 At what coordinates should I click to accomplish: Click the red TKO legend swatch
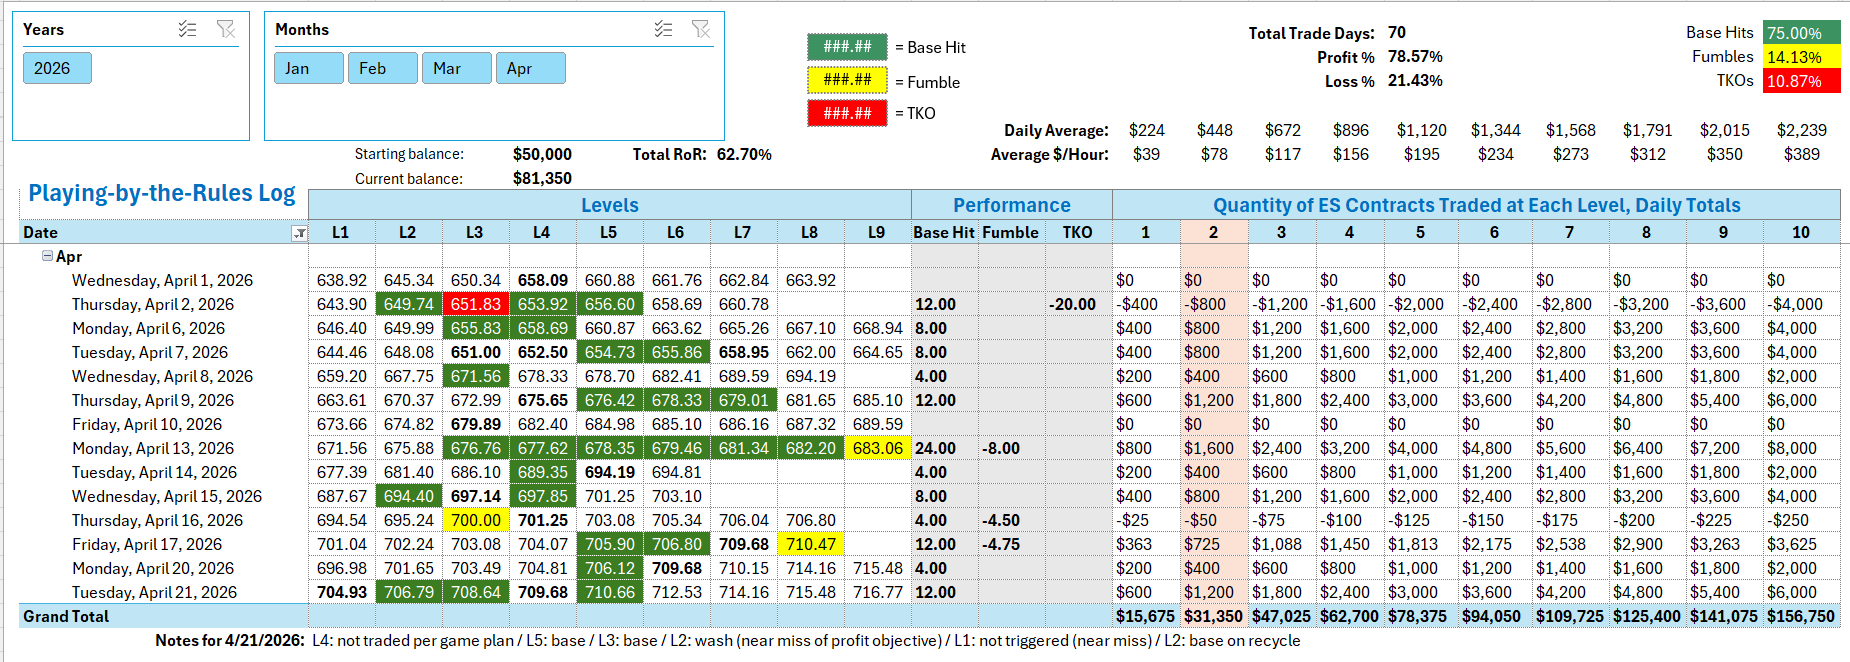click(847, 113)
